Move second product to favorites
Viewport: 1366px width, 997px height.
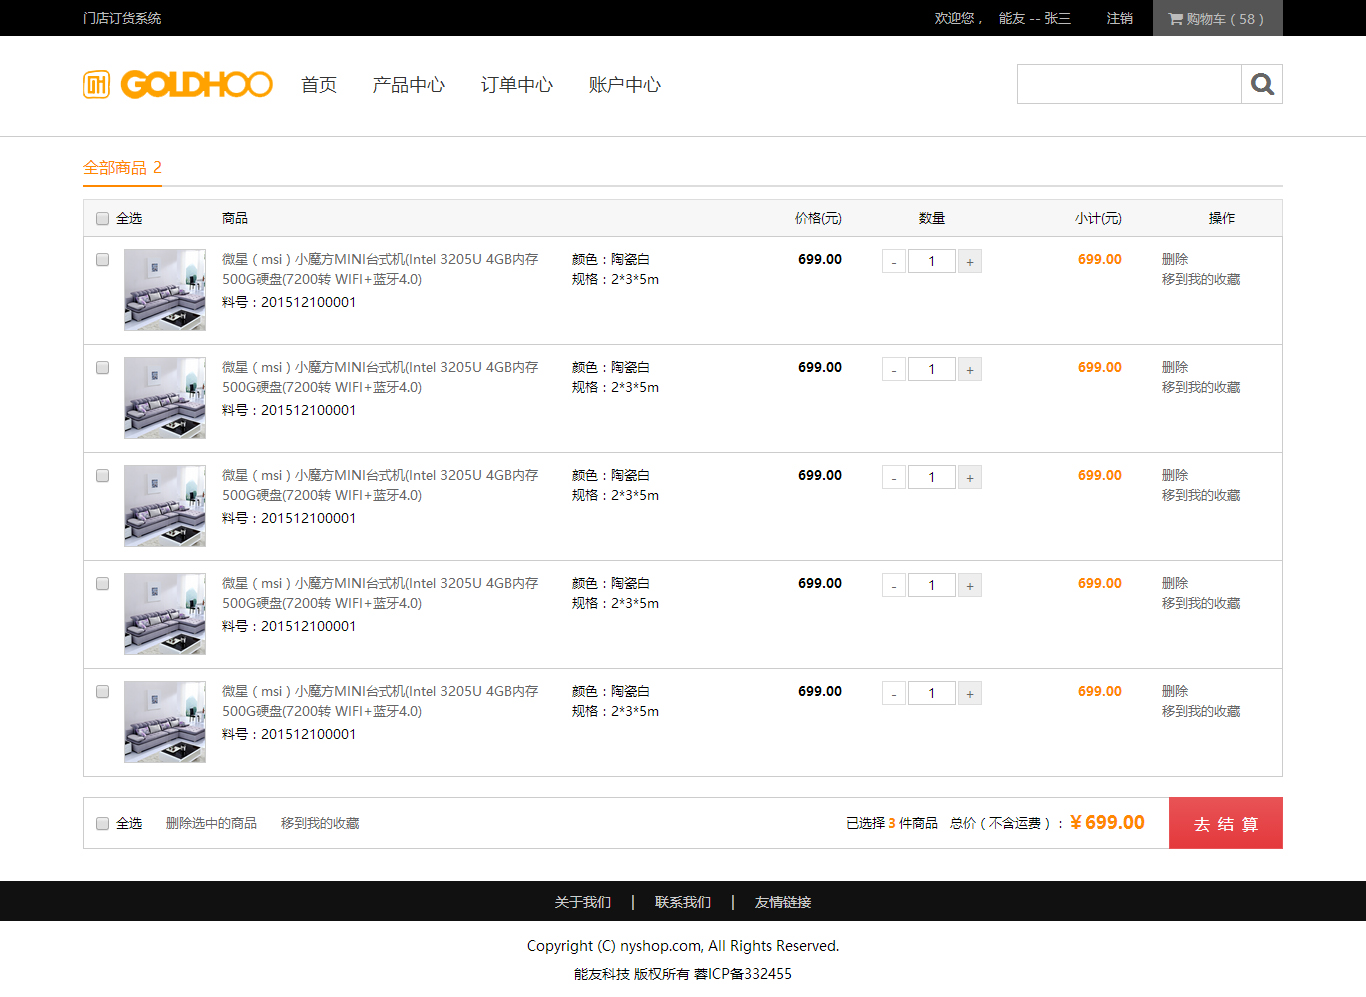tap(1200, 388)
